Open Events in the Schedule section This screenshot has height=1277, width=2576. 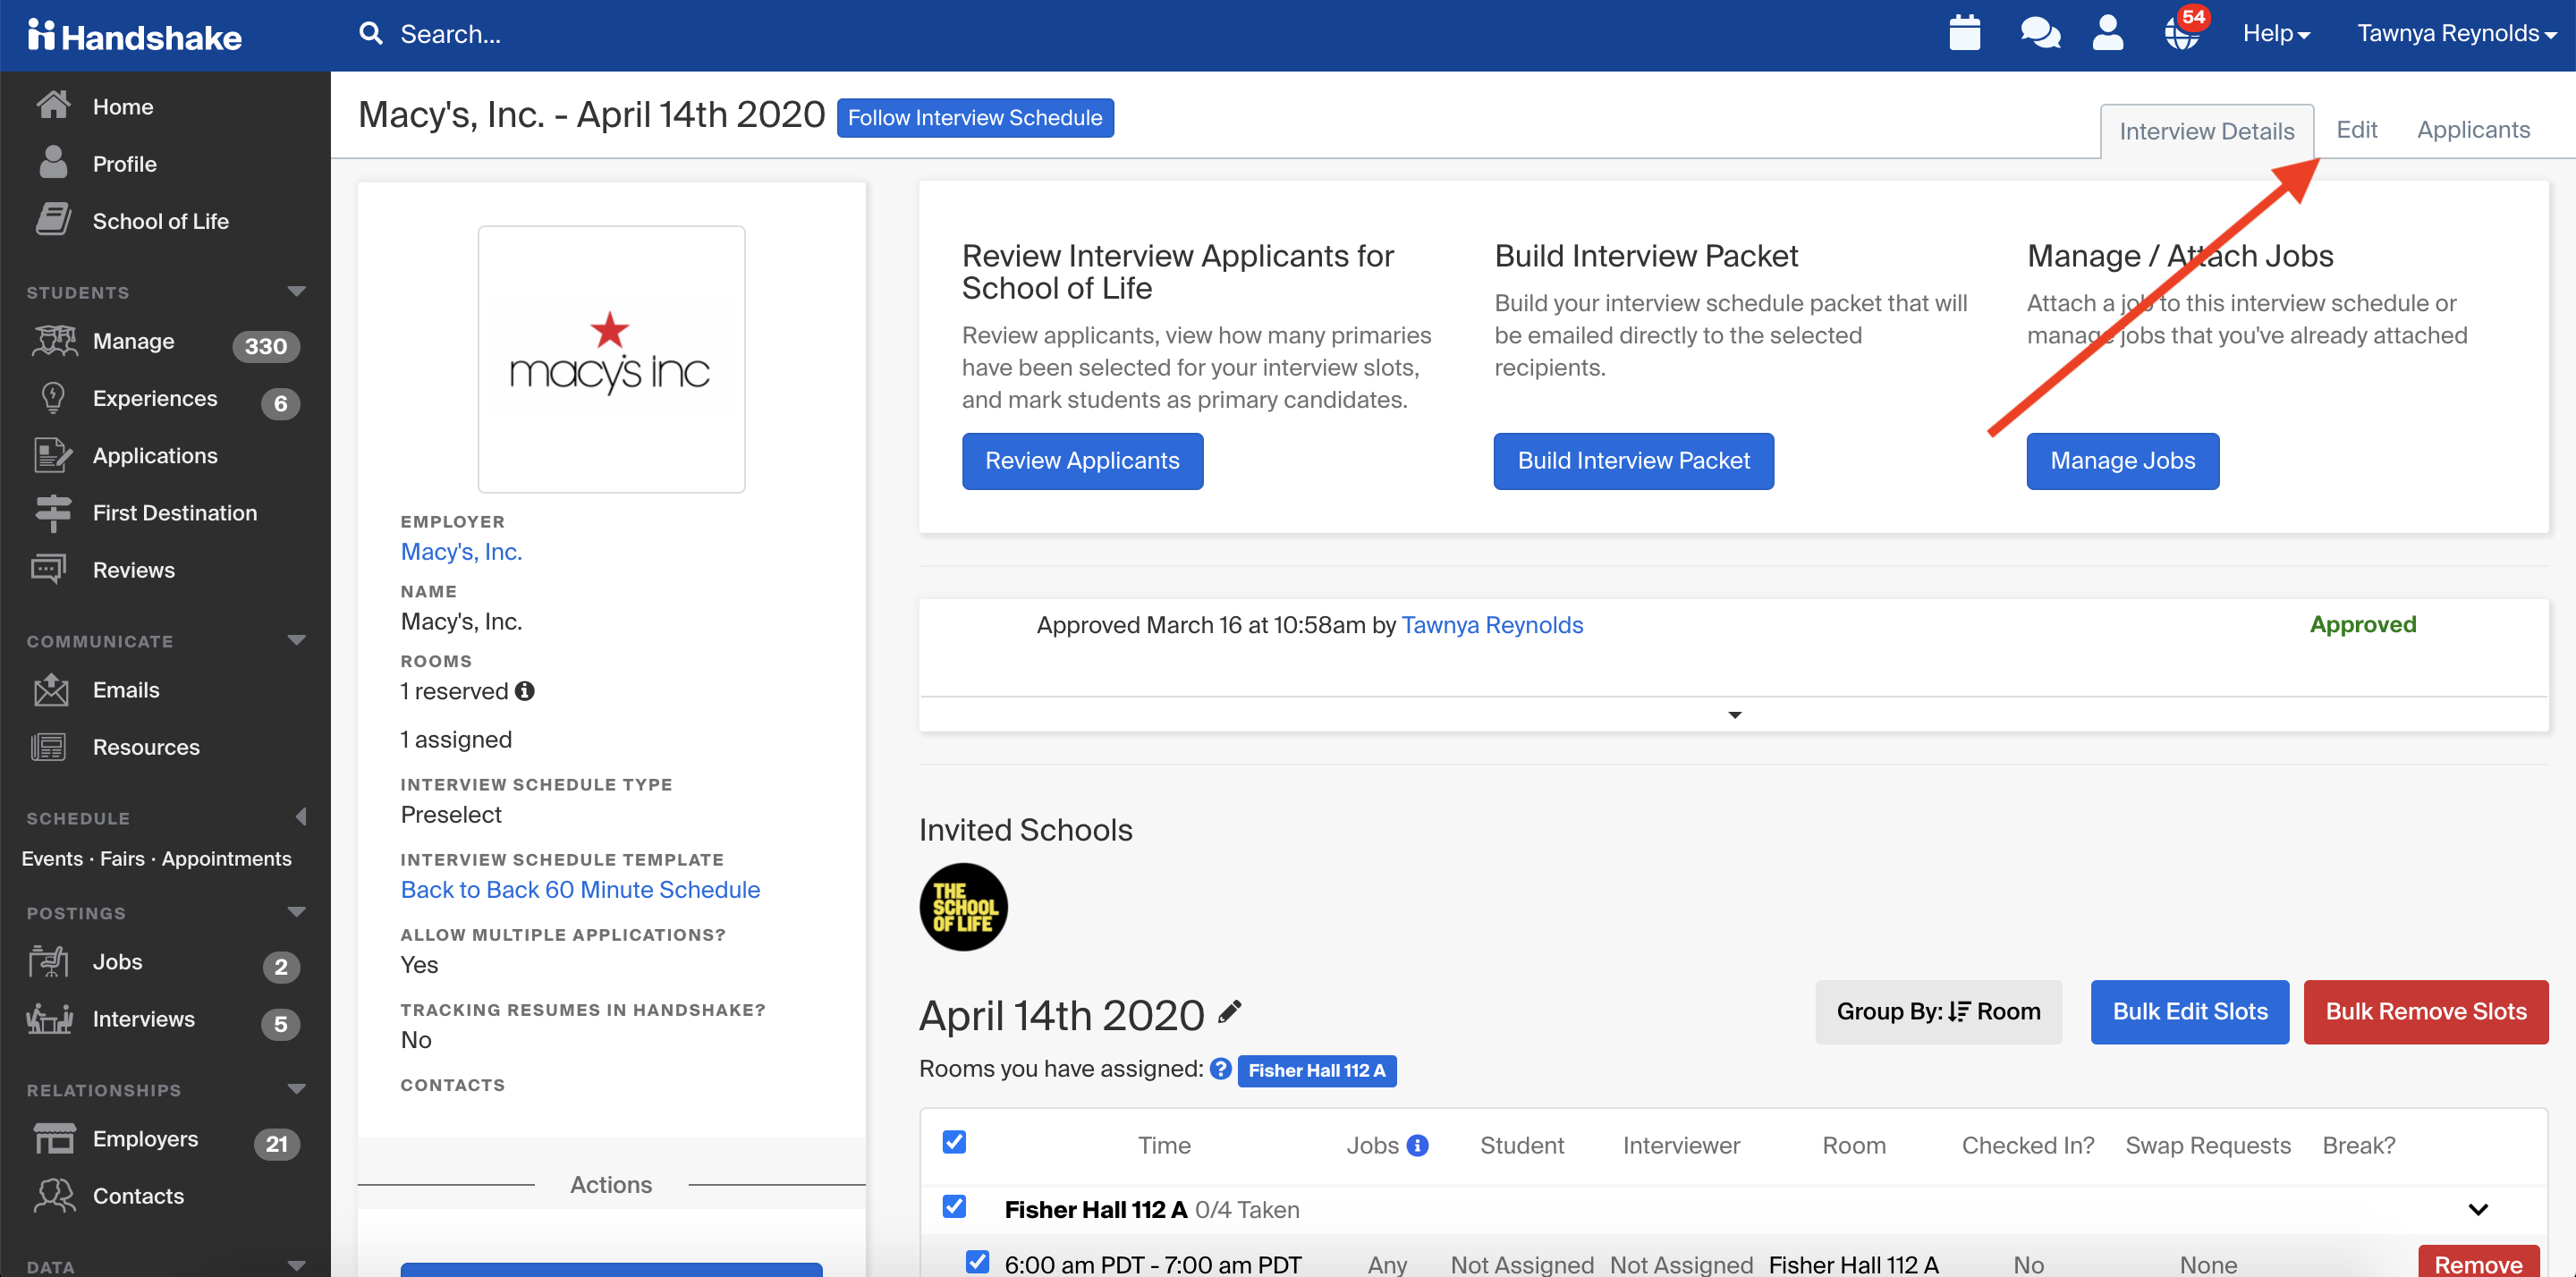(52, 858)
